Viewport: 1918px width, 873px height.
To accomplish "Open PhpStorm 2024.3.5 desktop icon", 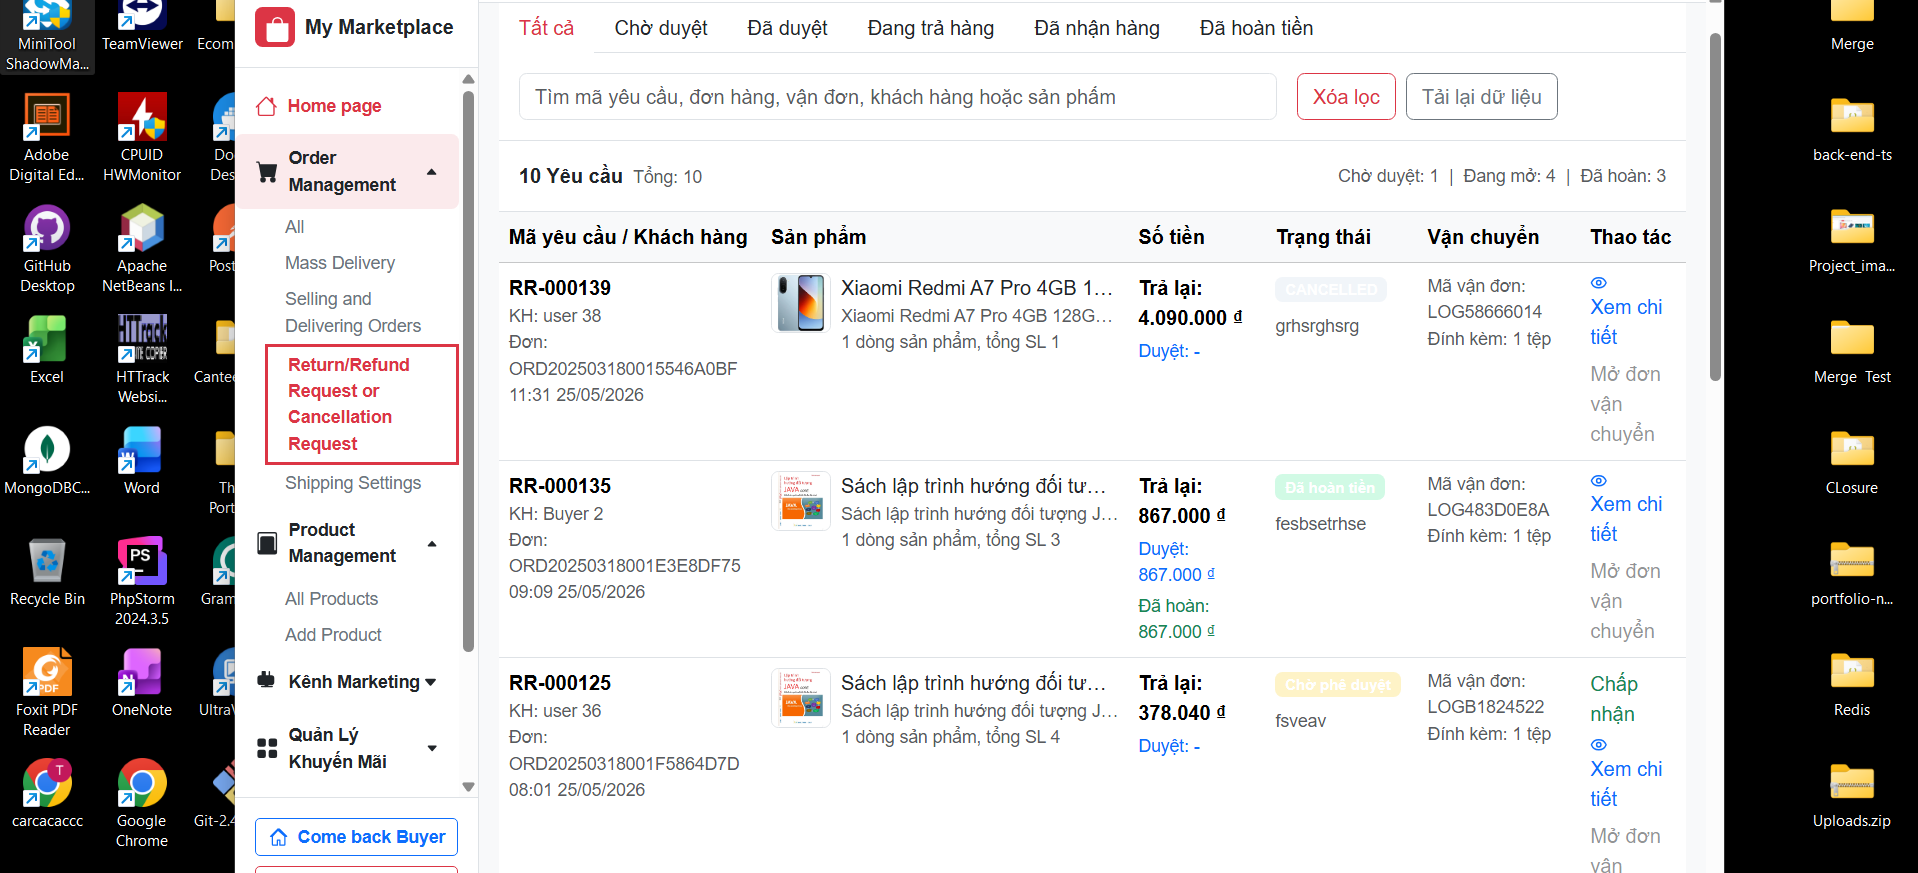I will tap(142, 582).
